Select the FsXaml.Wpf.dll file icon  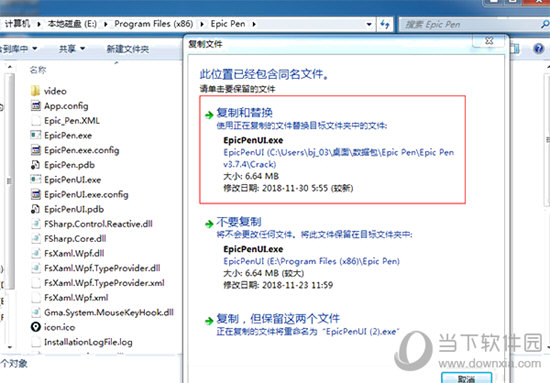click(x=35, y=253)
